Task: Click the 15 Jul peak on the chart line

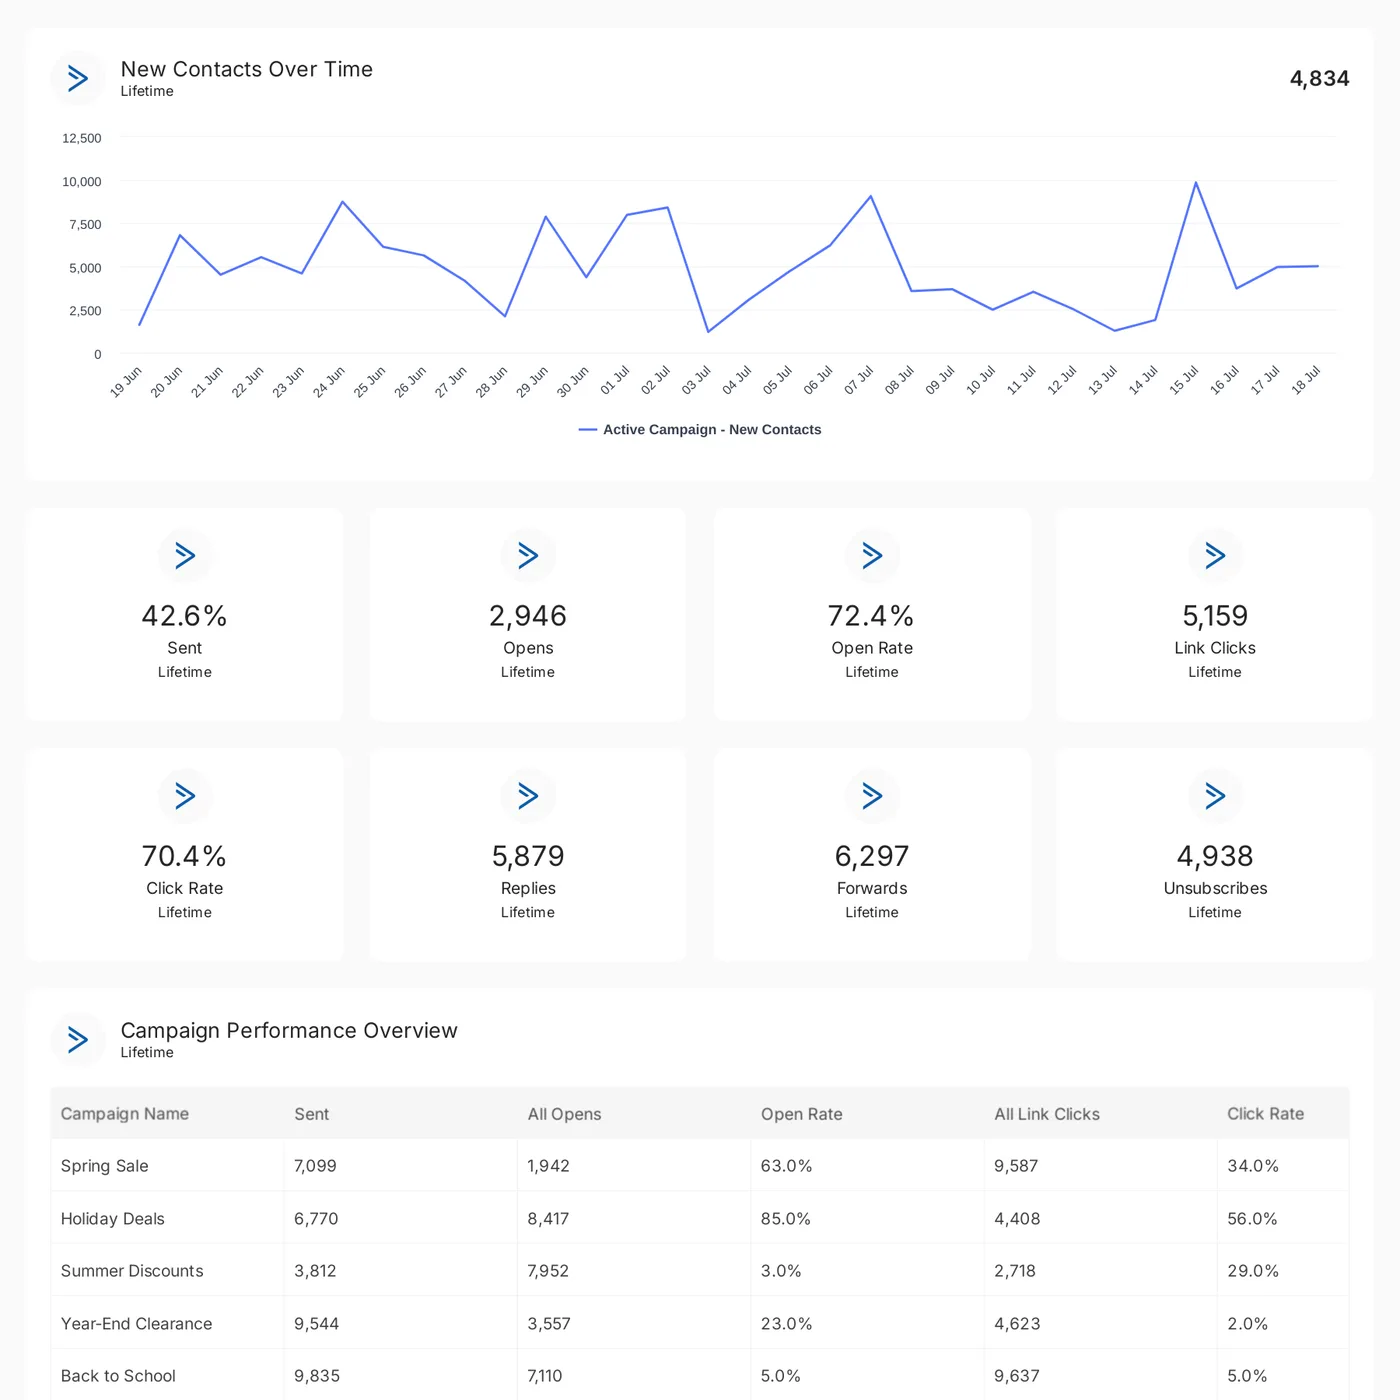Action: coord(1196,183)
